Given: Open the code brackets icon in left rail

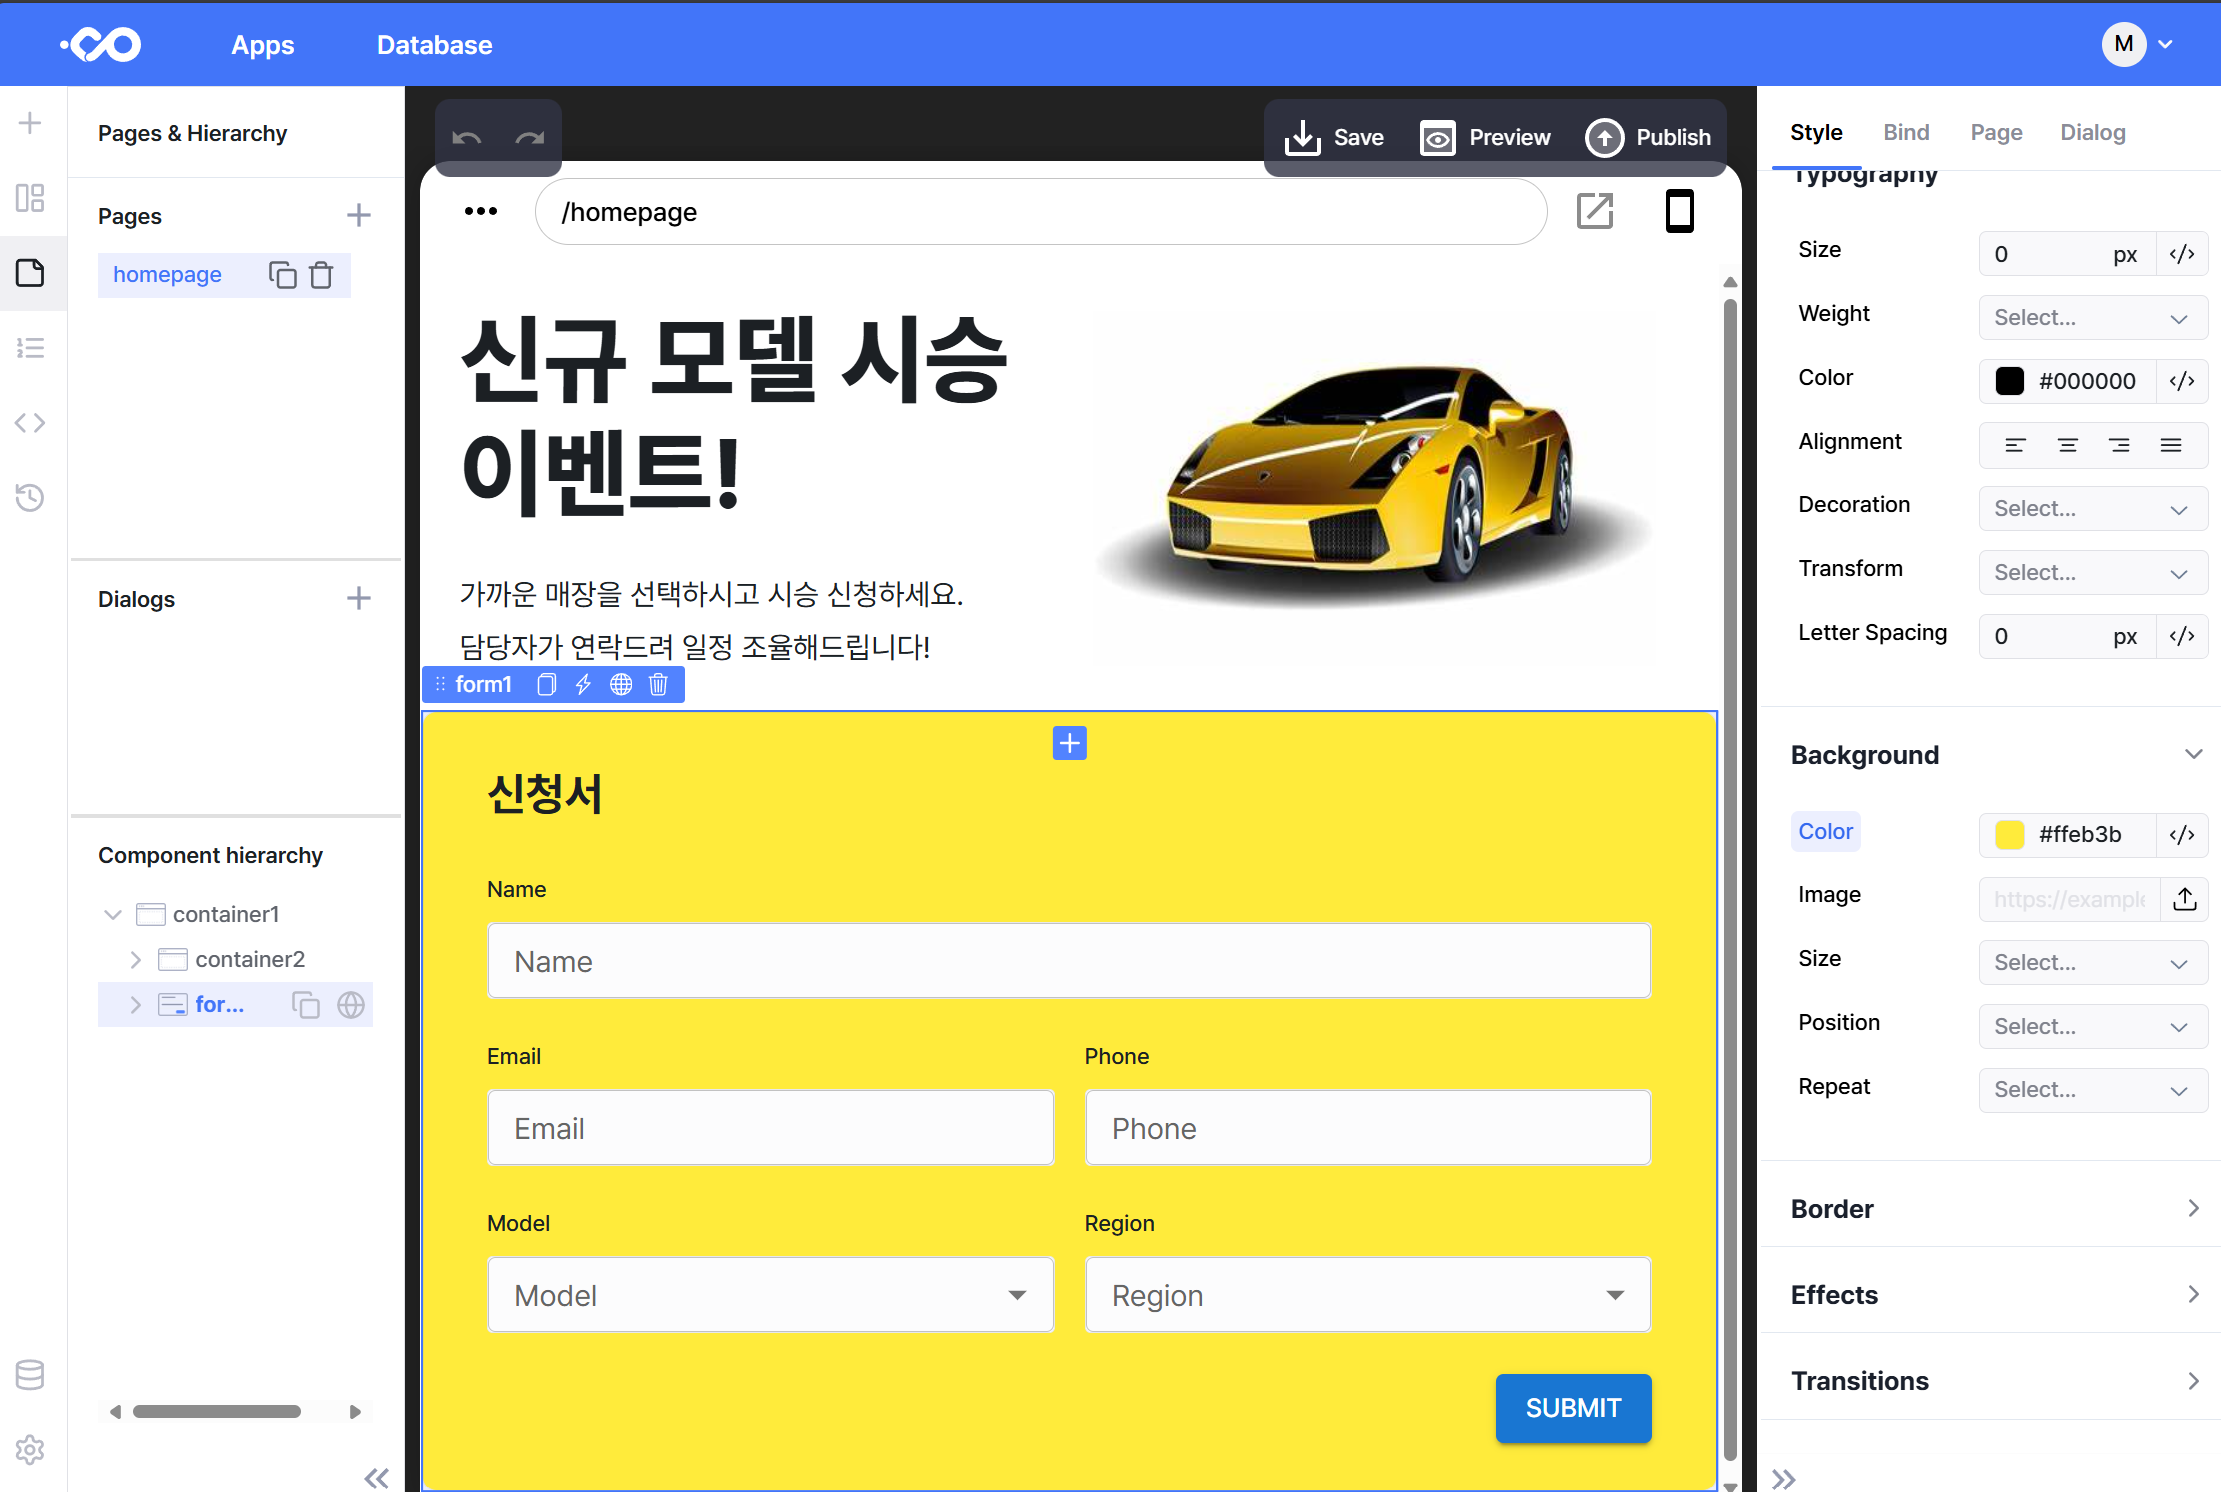Looking at the screenshot, I should 30,423.
